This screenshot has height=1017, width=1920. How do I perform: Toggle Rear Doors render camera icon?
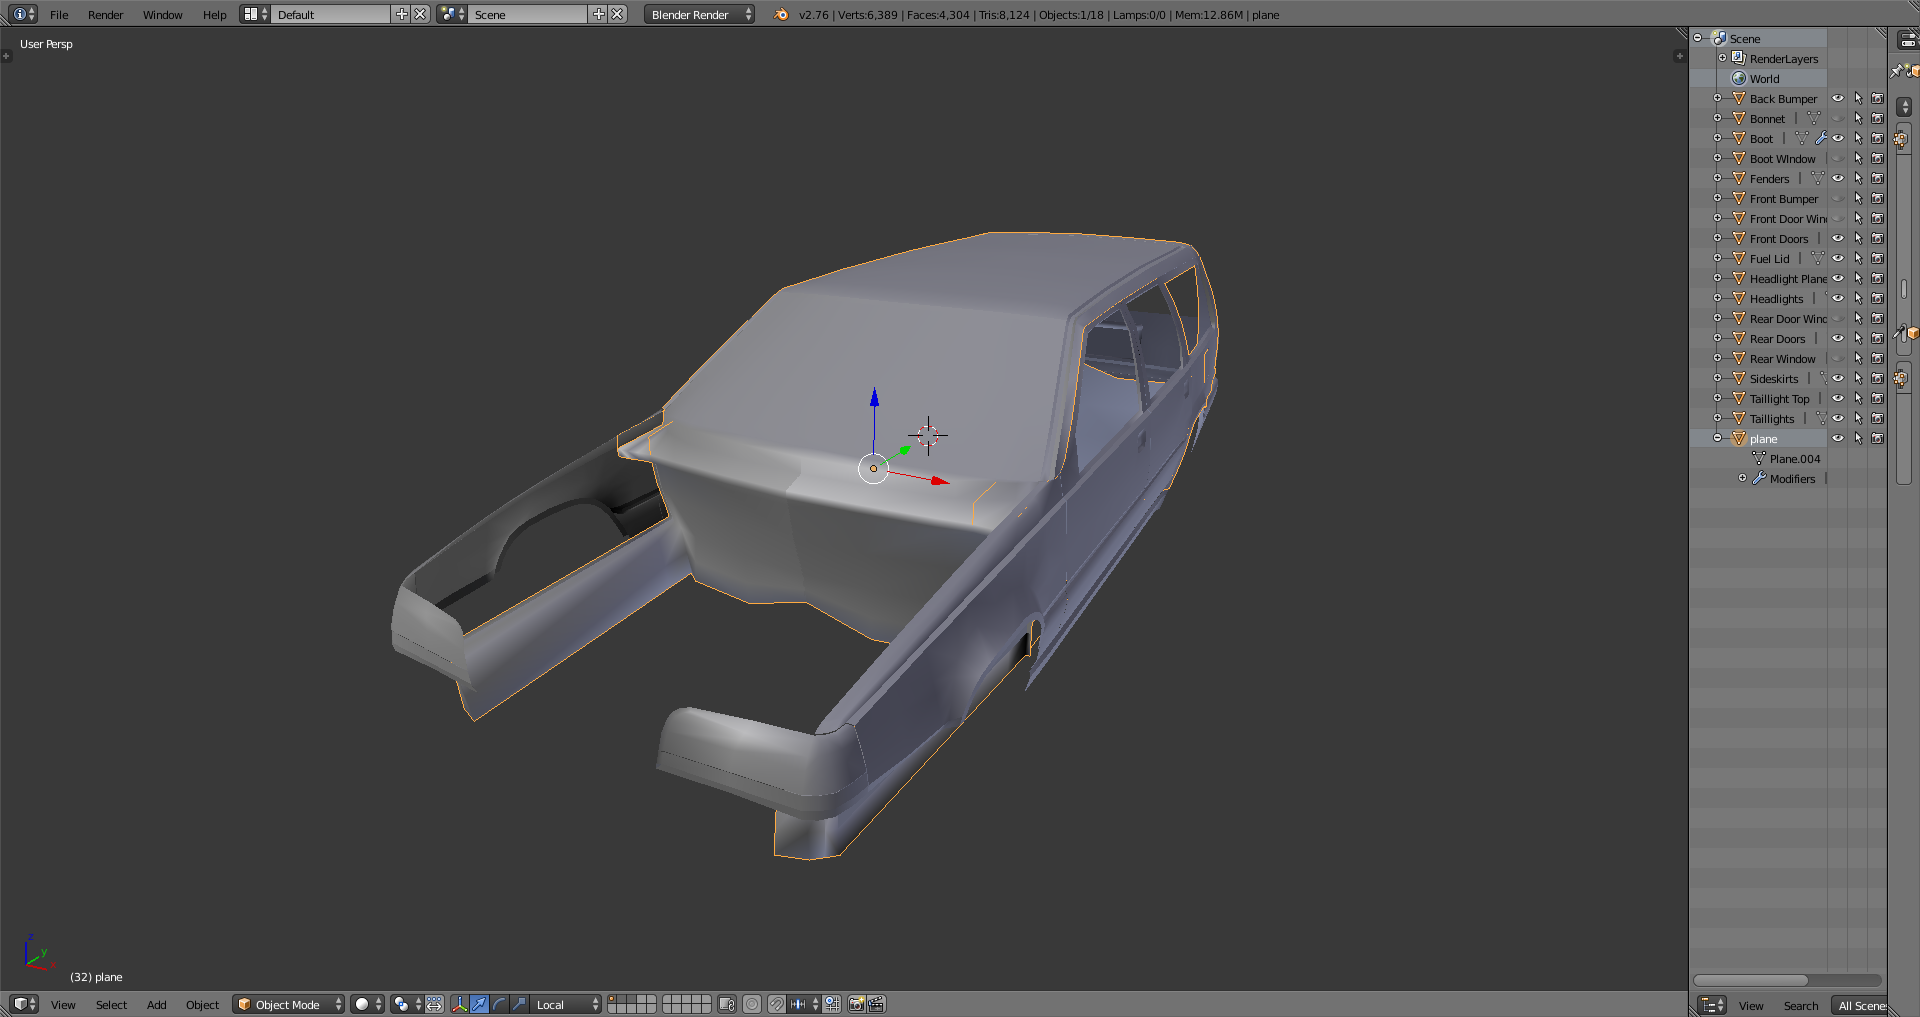coord(1877,338)
